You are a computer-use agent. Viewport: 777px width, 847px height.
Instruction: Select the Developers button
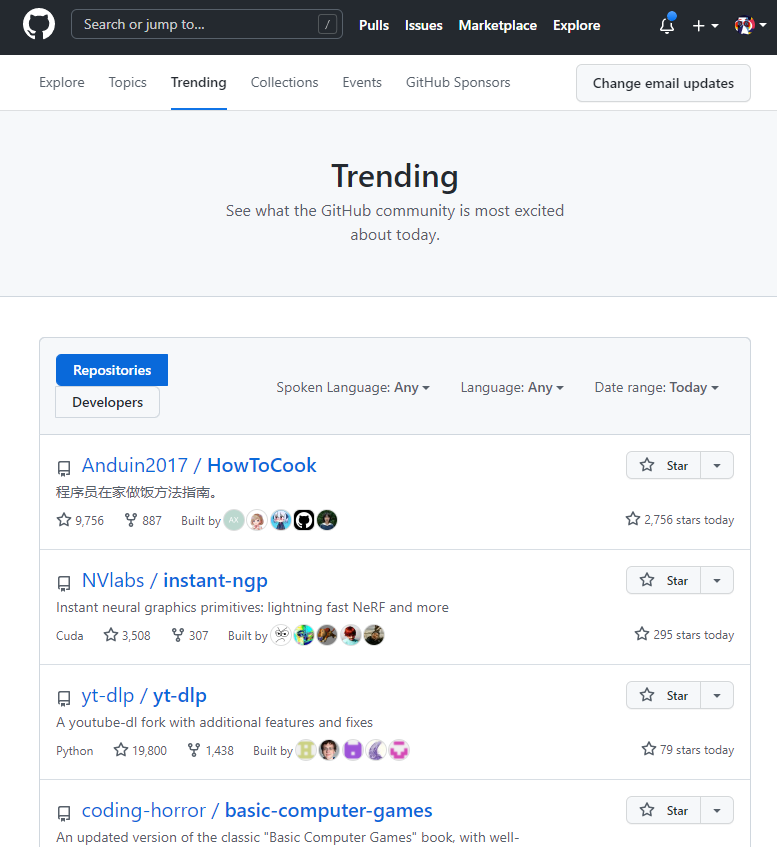point(108,402)
